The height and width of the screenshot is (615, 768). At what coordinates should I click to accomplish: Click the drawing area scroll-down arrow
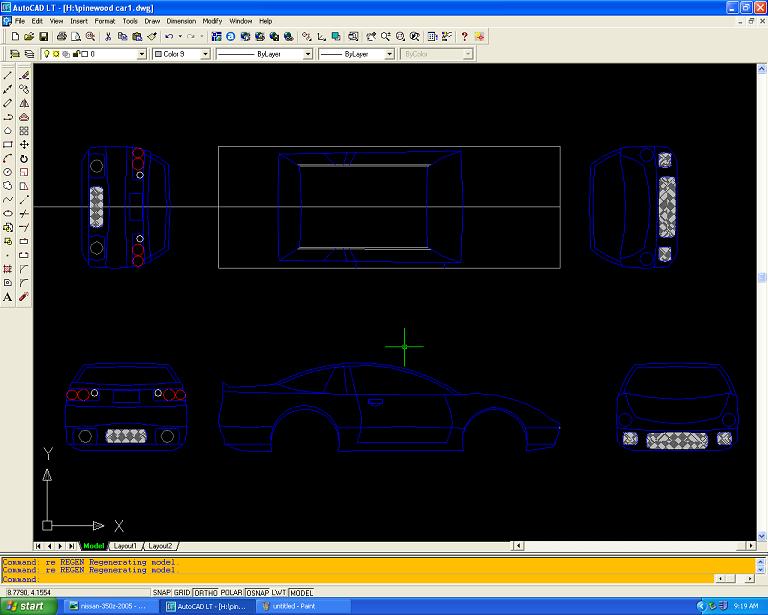click(762, 536)
